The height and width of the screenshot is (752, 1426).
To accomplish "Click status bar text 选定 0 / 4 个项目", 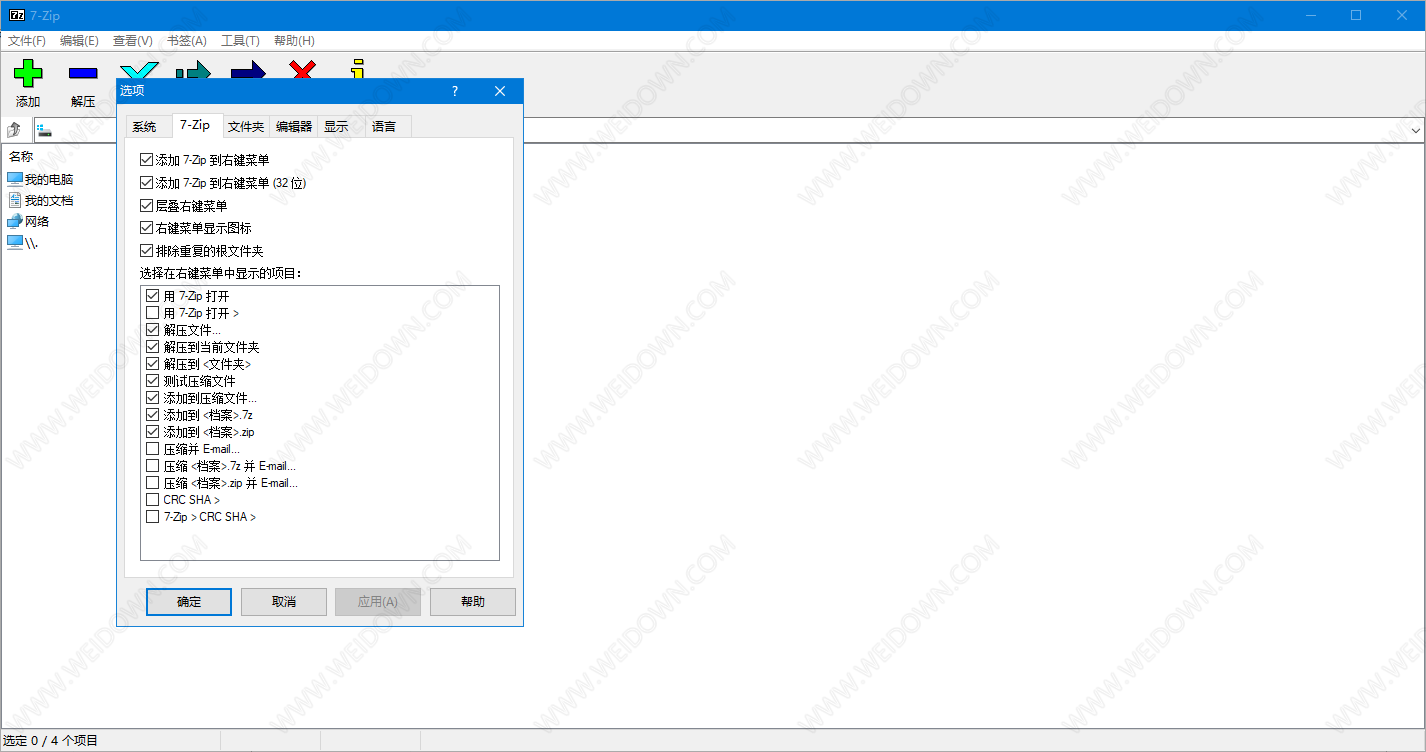I will tap(51, 741).
